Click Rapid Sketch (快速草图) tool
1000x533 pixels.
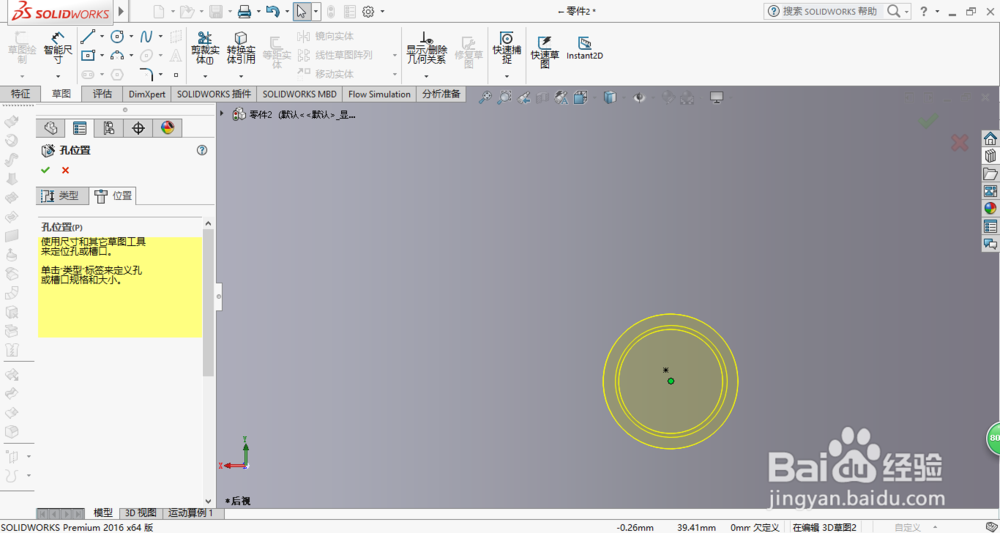(x=545, y=51)
